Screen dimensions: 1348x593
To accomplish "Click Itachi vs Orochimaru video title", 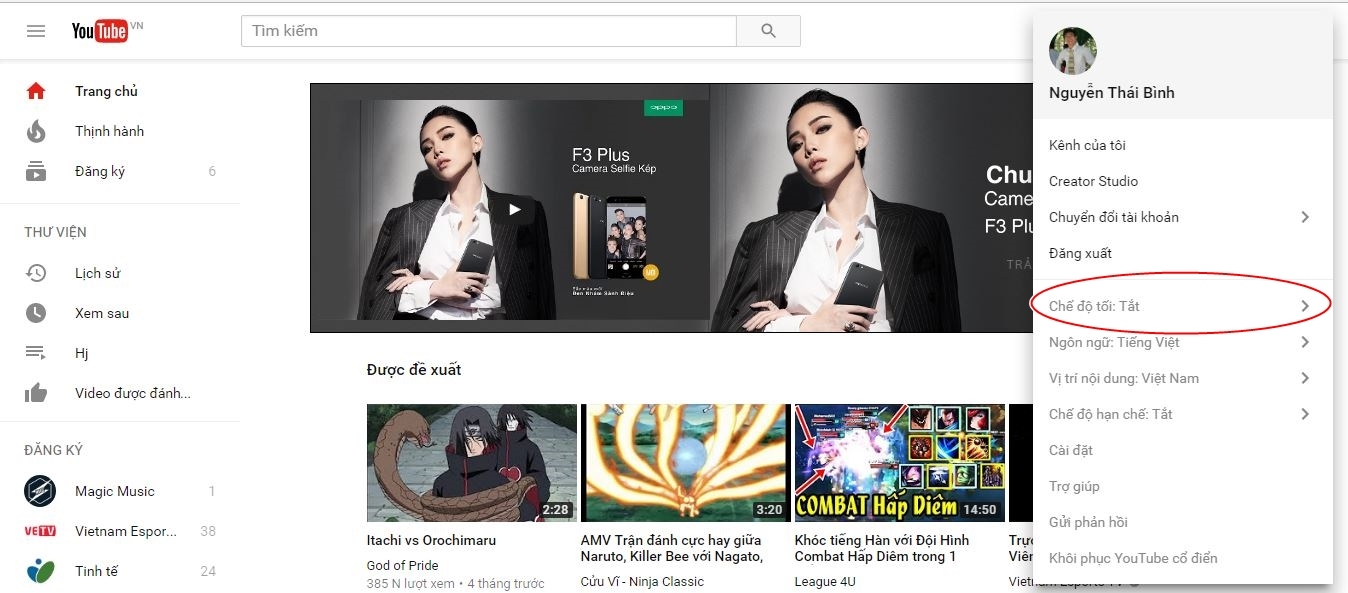I will [431, 540].
